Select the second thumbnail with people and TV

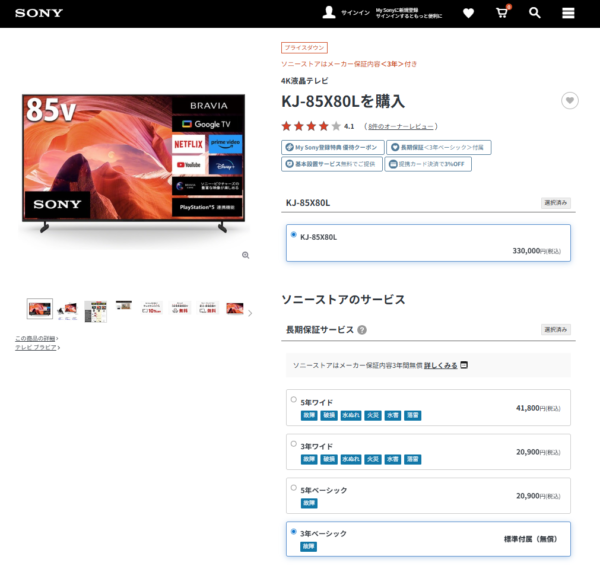pos(67,311)
